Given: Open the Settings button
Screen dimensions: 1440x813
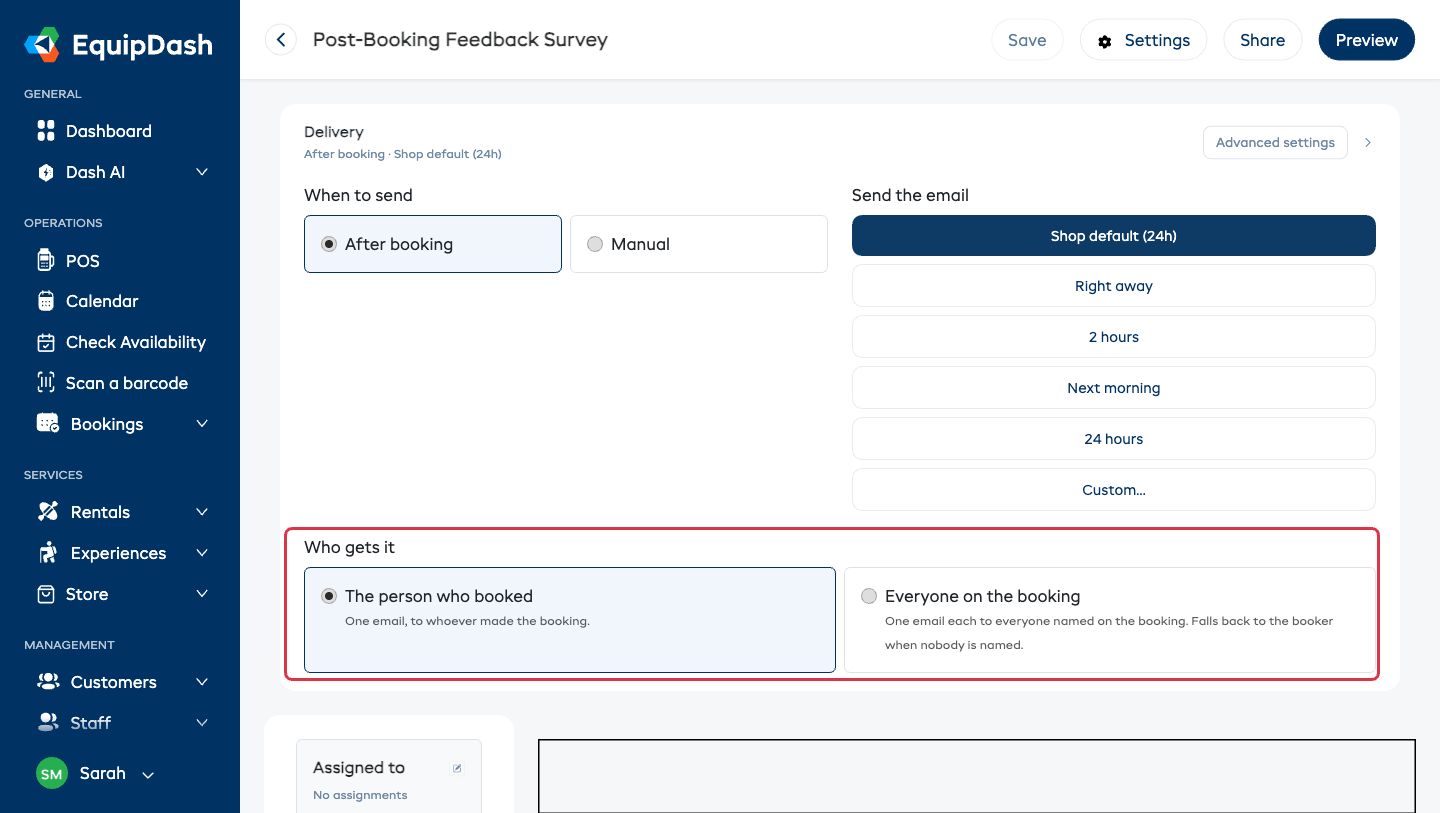Looking at the screenshot, I should coord(1144,40).
